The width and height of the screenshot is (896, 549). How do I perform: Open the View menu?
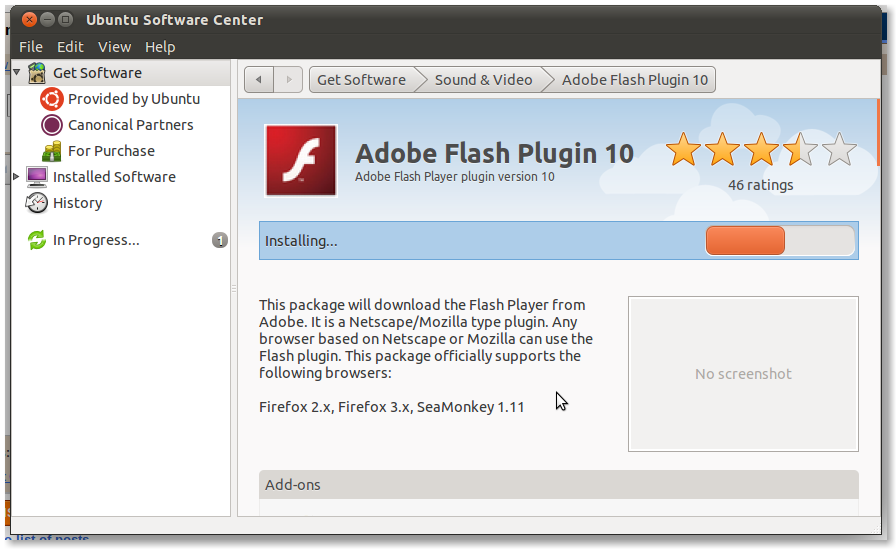click(x=114, y=47)
